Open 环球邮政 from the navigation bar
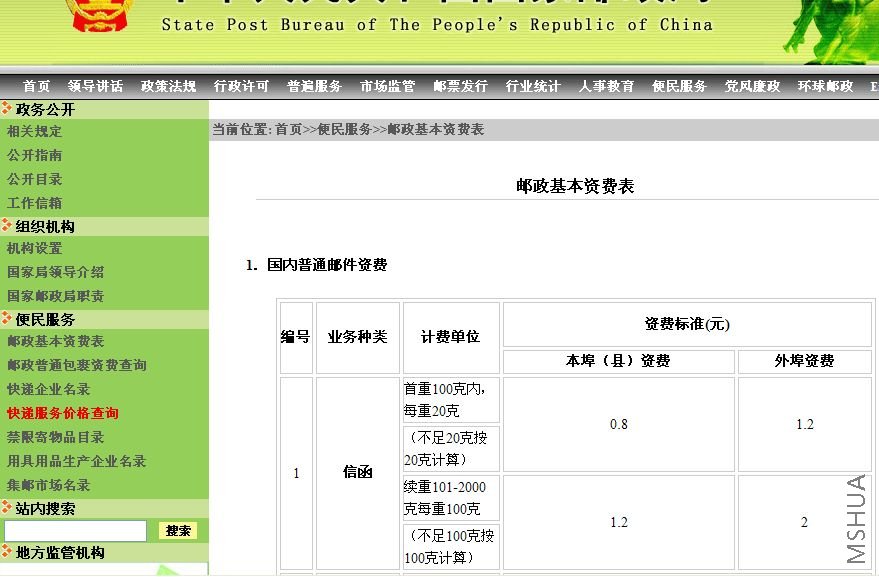 point(825,86)
